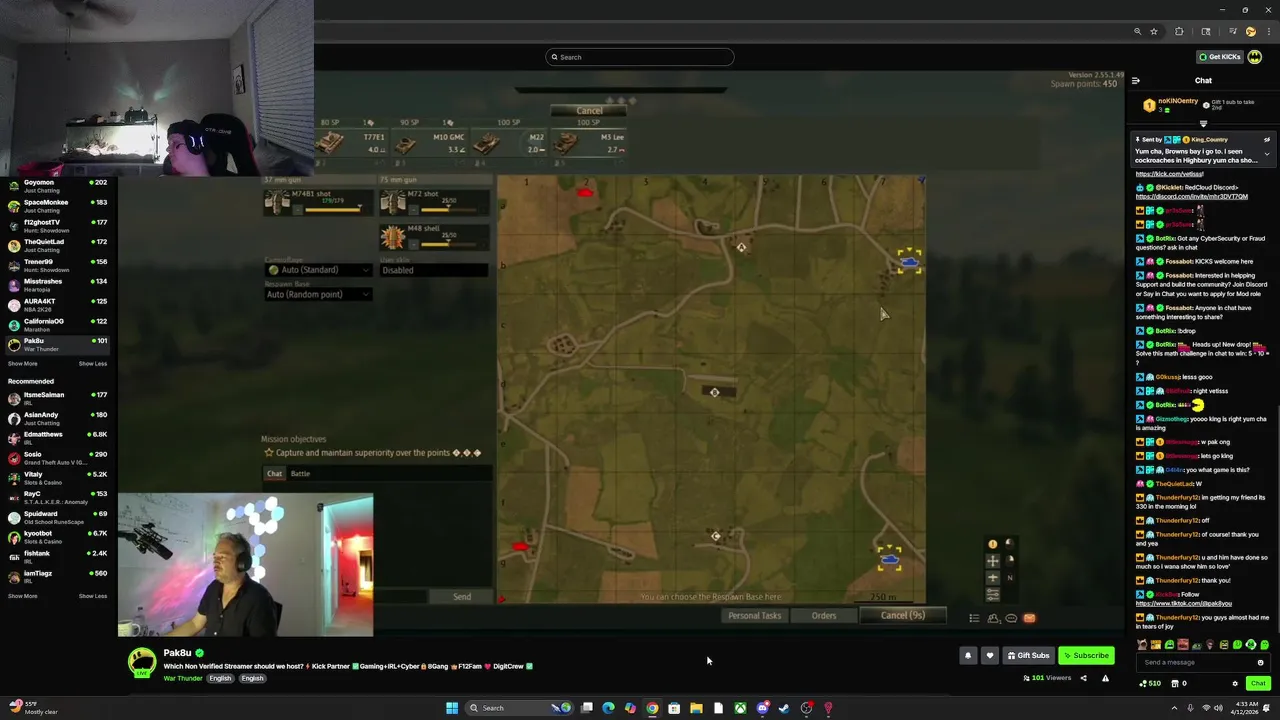Click the Gift Subs button
Image resolution: width=1280 pixels, height=720 pixels.
1028,656
